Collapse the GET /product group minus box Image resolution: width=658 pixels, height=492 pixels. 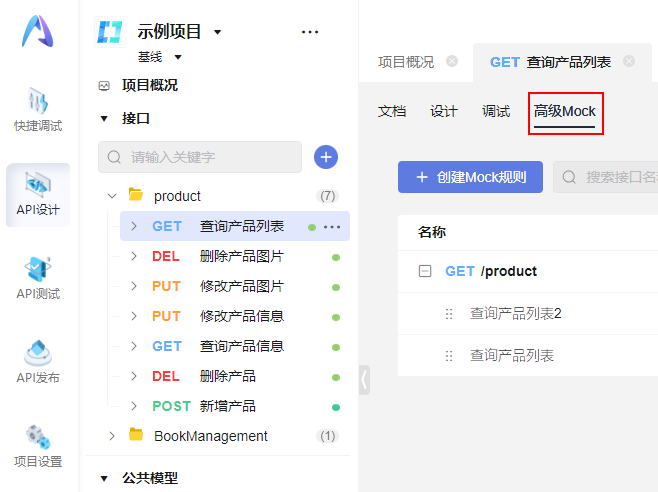[425, 271]
